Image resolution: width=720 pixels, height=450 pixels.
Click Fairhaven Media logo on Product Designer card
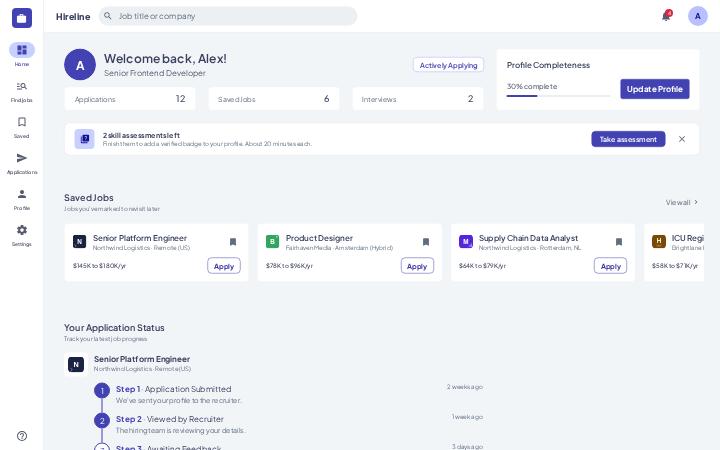click(272, 242)
